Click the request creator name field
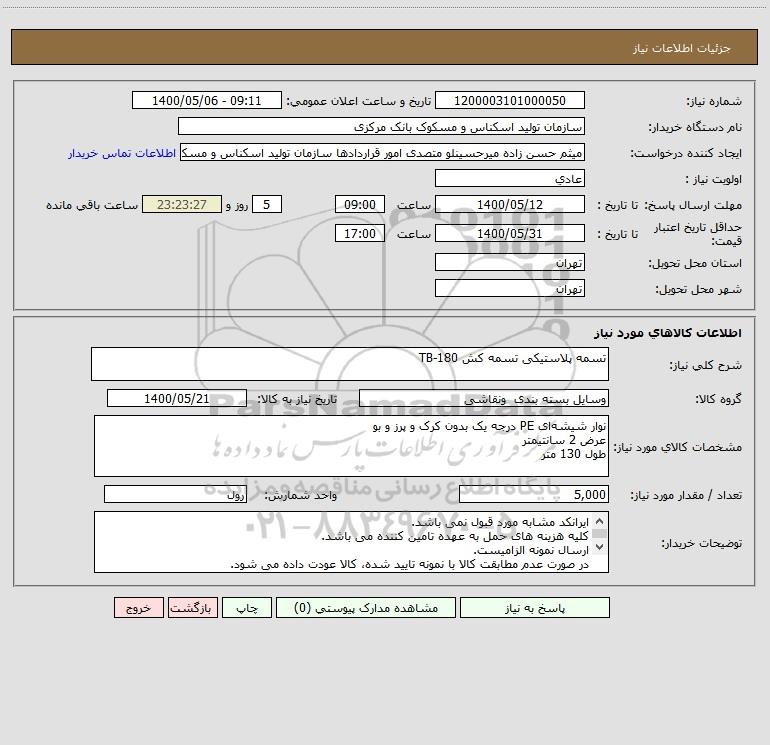Viewport: 770px width, 745px height. tap(383, 152)
